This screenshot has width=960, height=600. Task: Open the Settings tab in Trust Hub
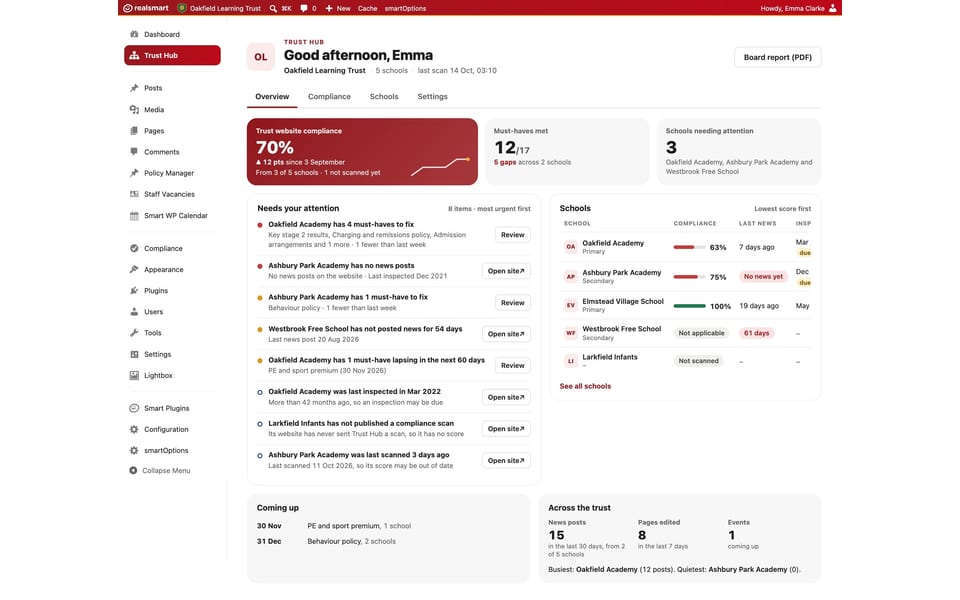432,97
